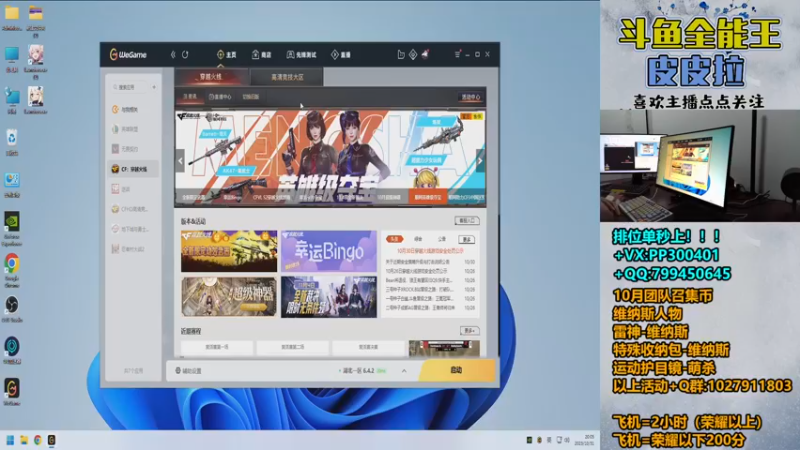The image size is (800, 450).
Task: Click the back arrow in WeGame header
Action: pos(173,55)
